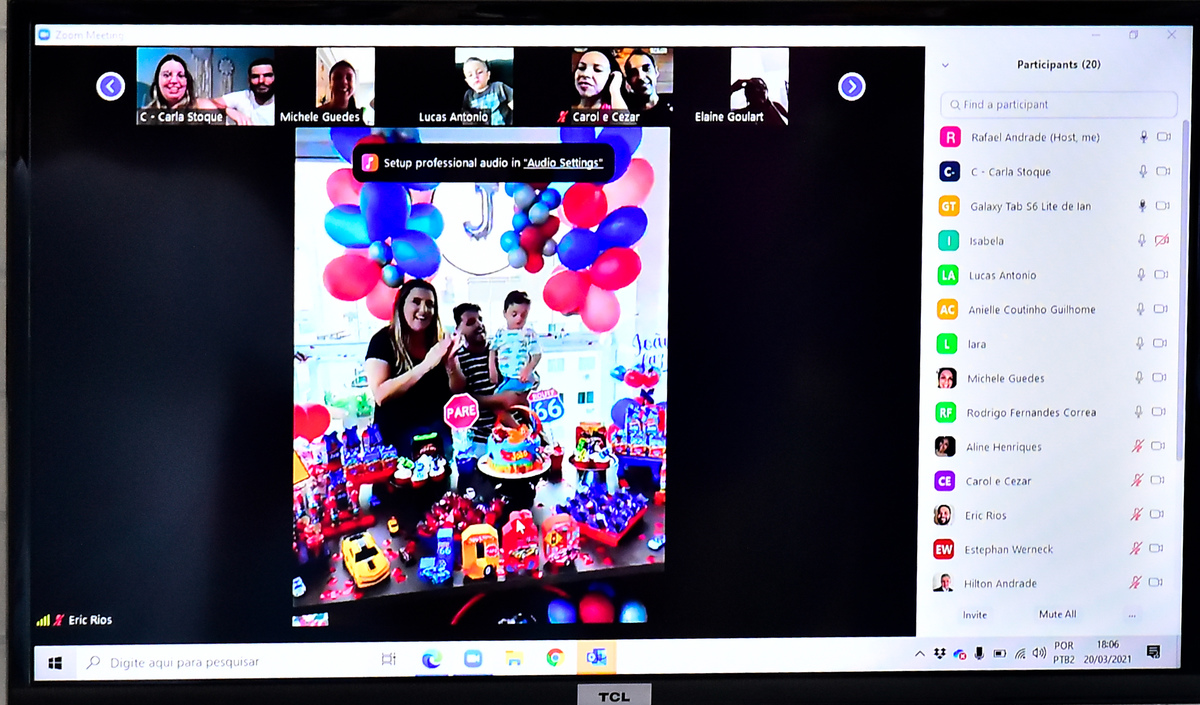Unmute Aline Henriques microphone
Screen dimensions: 1200x705
pos(1136,446)
